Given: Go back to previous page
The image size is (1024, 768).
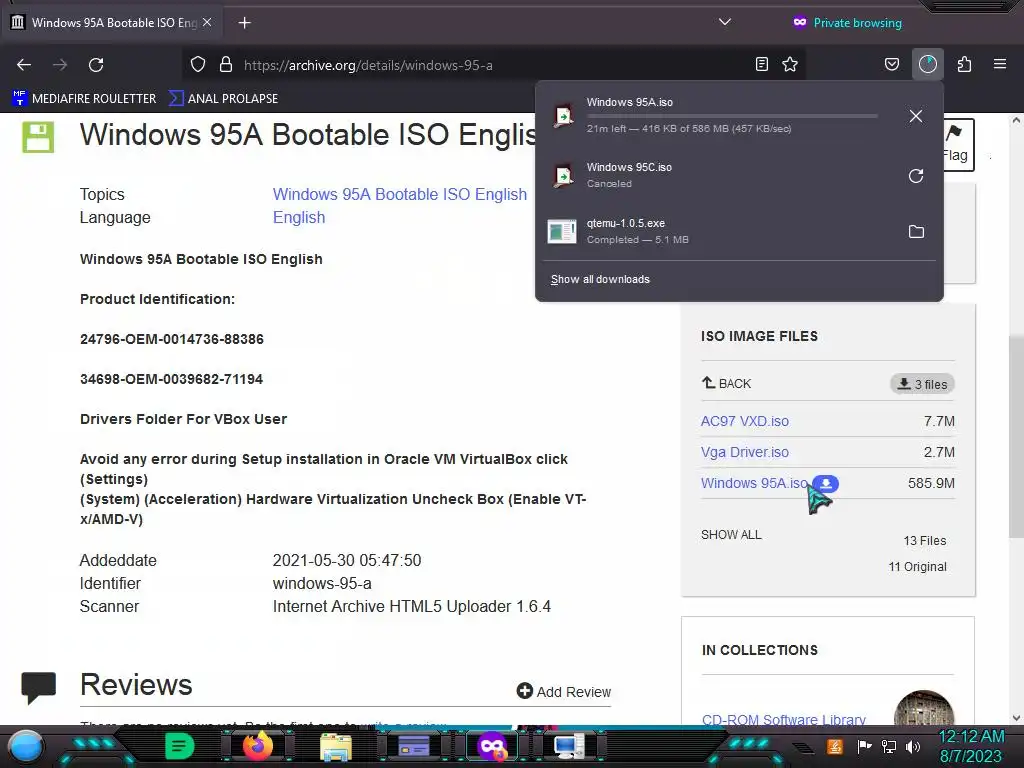Looking at the screenshot, I should click(x=24, y=65).
